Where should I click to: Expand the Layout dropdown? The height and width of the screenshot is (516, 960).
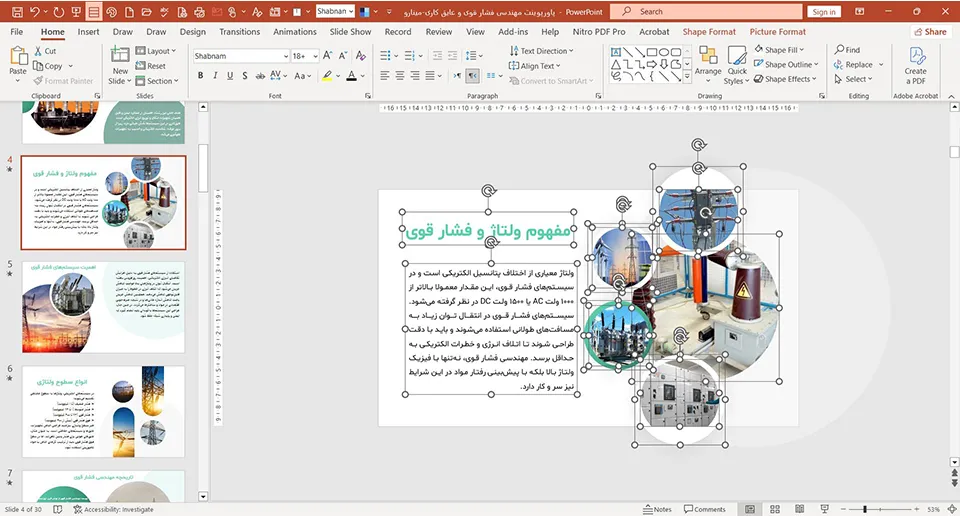(156, 51)
